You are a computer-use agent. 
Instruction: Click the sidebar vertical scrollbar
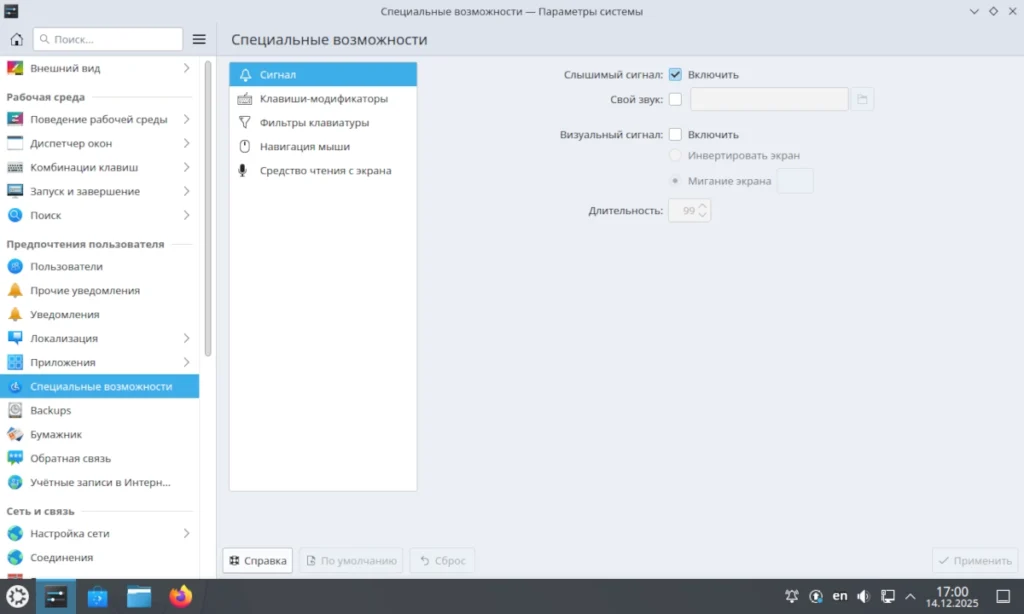click(208, 209)
